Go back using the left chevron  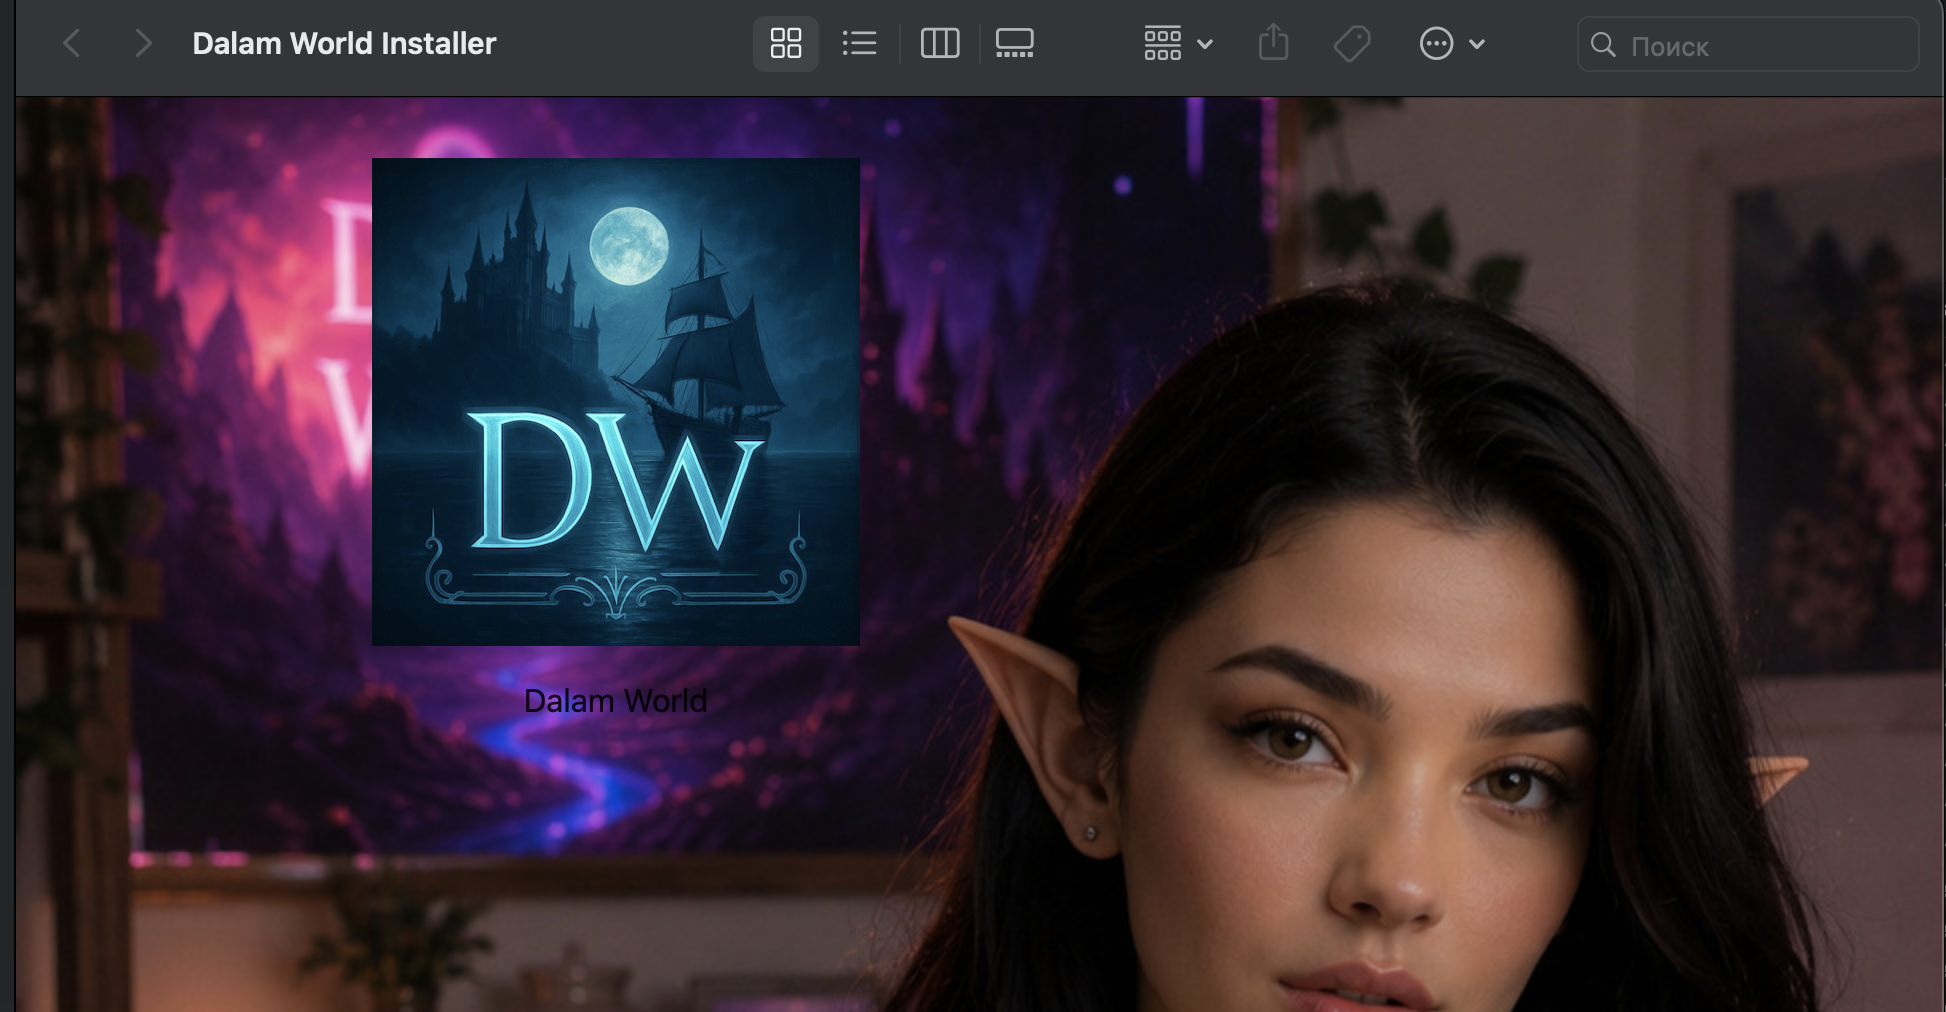pos(71,43)
